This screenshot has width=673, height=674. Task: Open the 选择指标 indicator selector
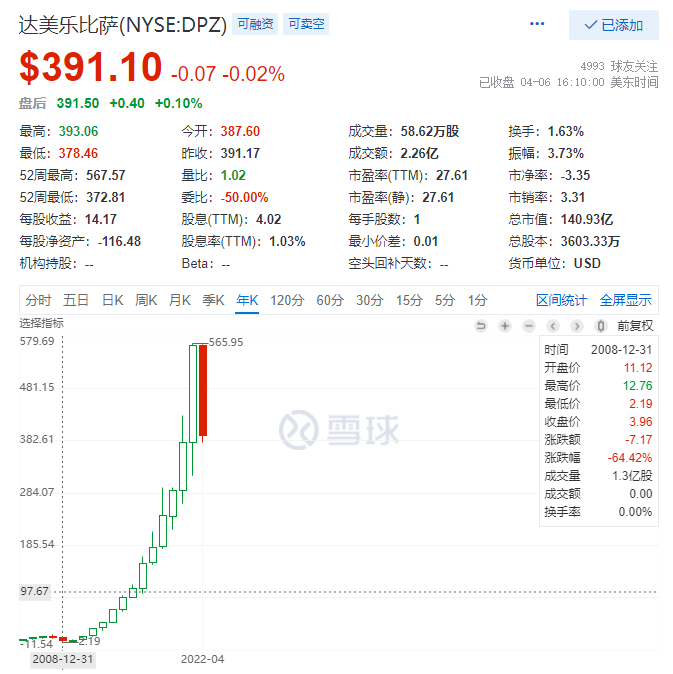(x=41, y=323)
